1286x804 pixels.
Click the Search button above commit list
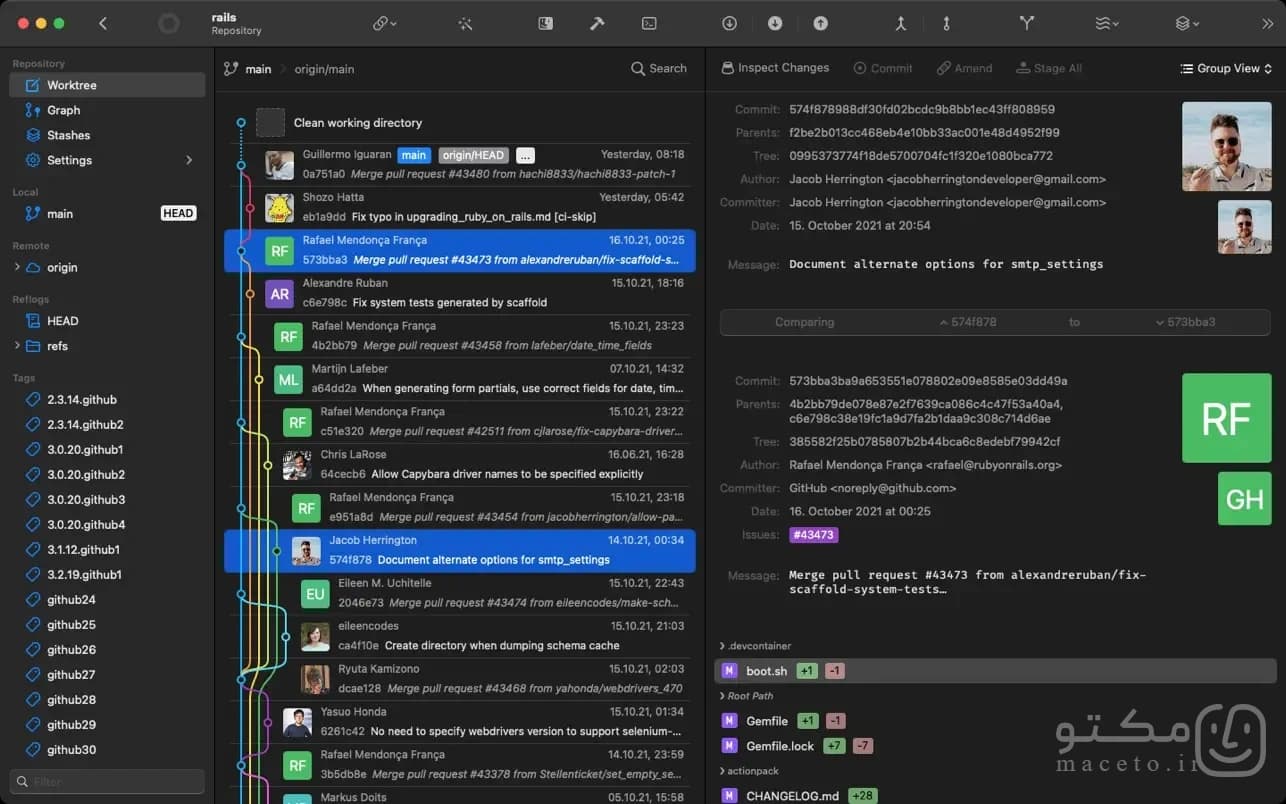click(659, 68)
